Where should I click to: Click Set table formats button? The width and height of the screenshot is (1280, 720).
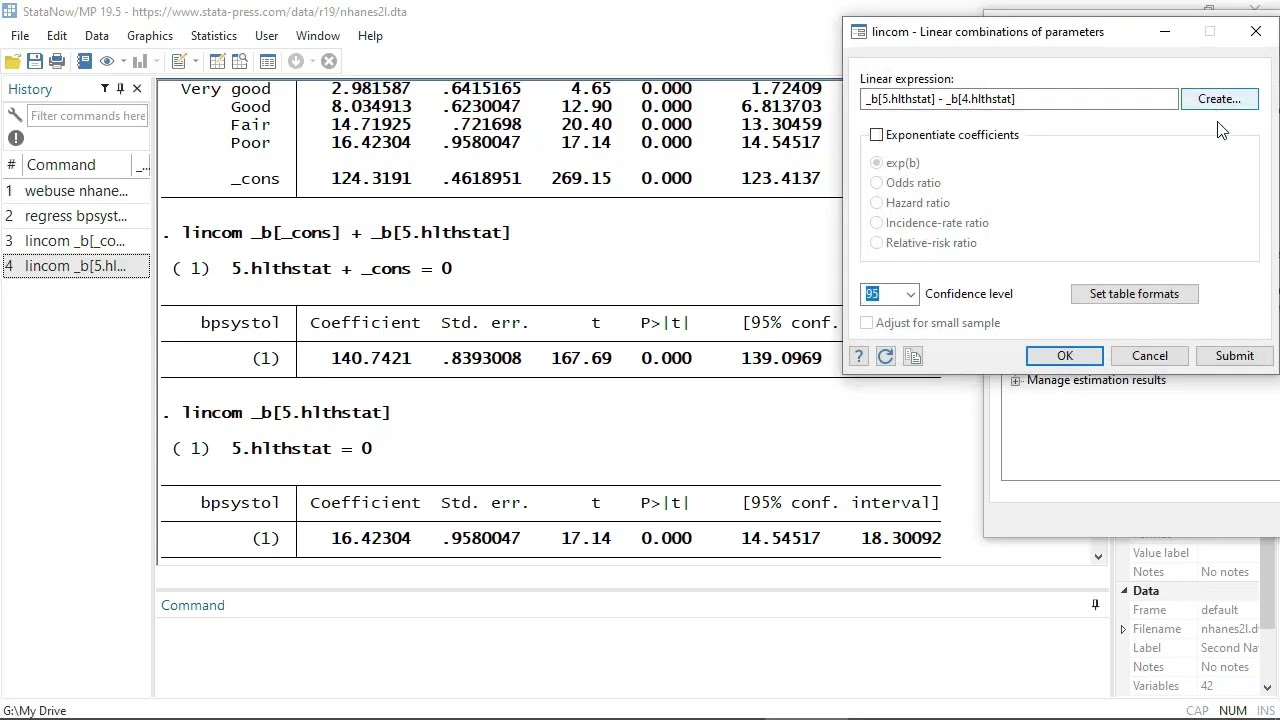click(1134, 294)
